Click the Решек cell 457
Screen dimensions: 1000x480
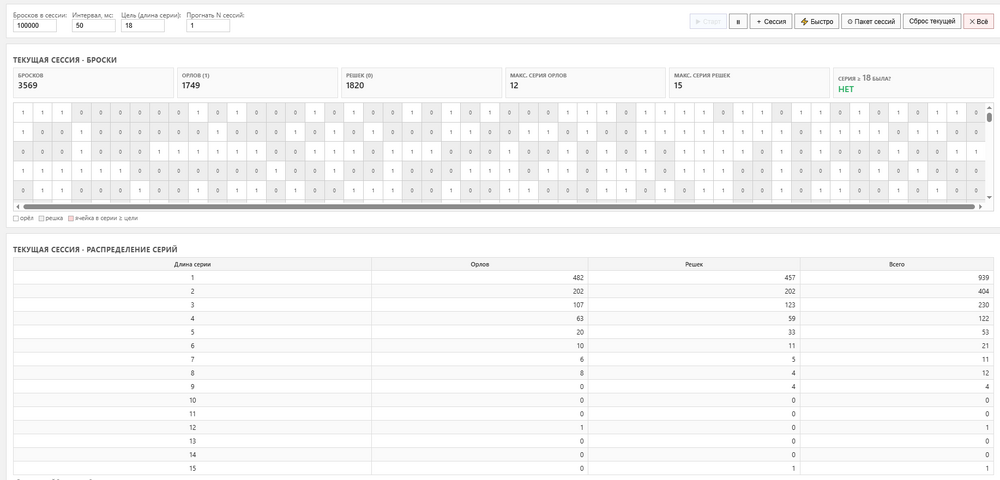click(694, 278)
